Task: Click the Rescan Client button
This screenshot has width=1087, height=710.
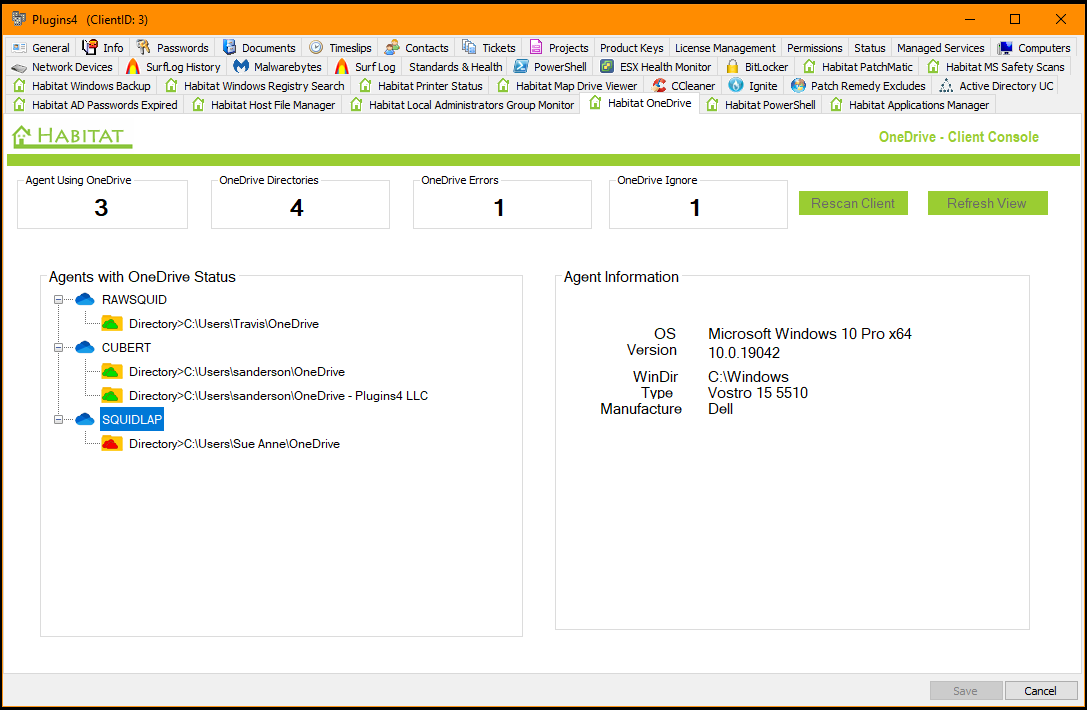Action: pyautogui.click(x=853, y=203)
